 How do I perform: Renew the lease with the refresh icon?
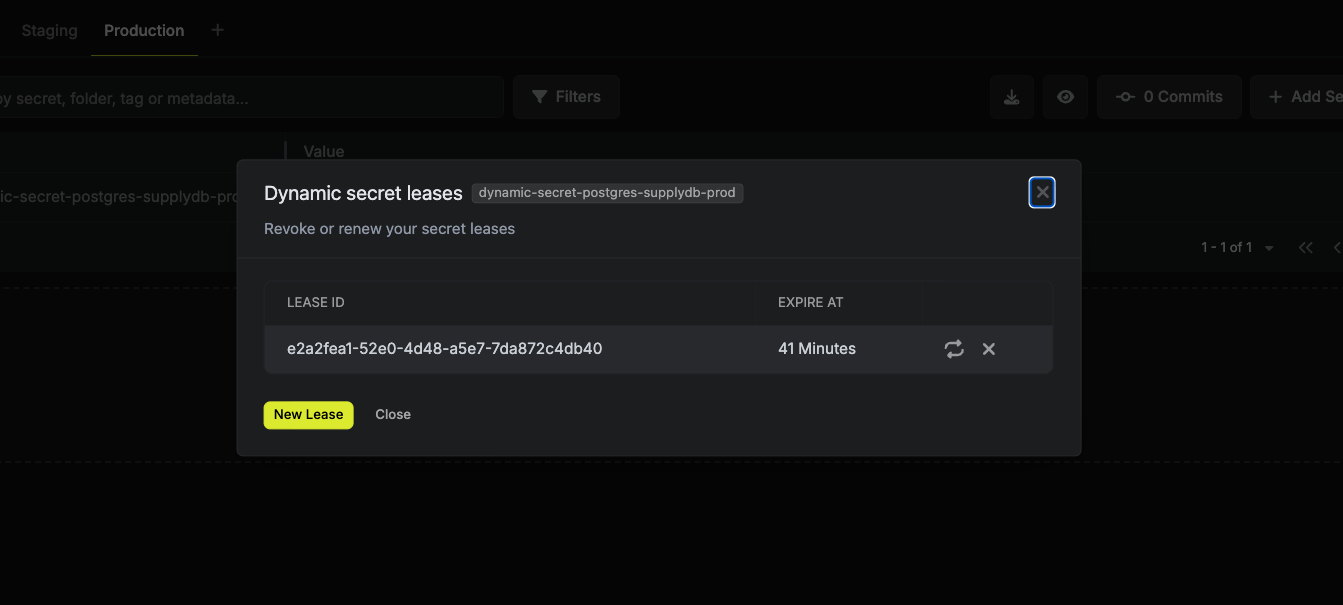954,349
